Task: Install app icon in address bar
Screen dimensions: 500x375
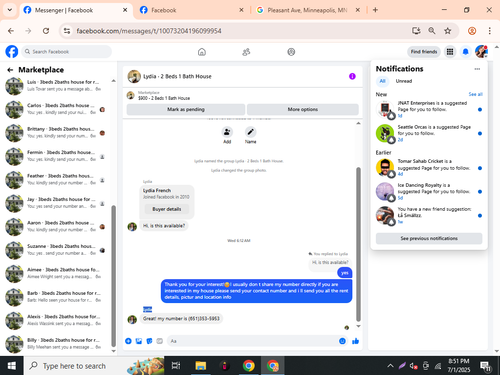Action: click(416, 31)
